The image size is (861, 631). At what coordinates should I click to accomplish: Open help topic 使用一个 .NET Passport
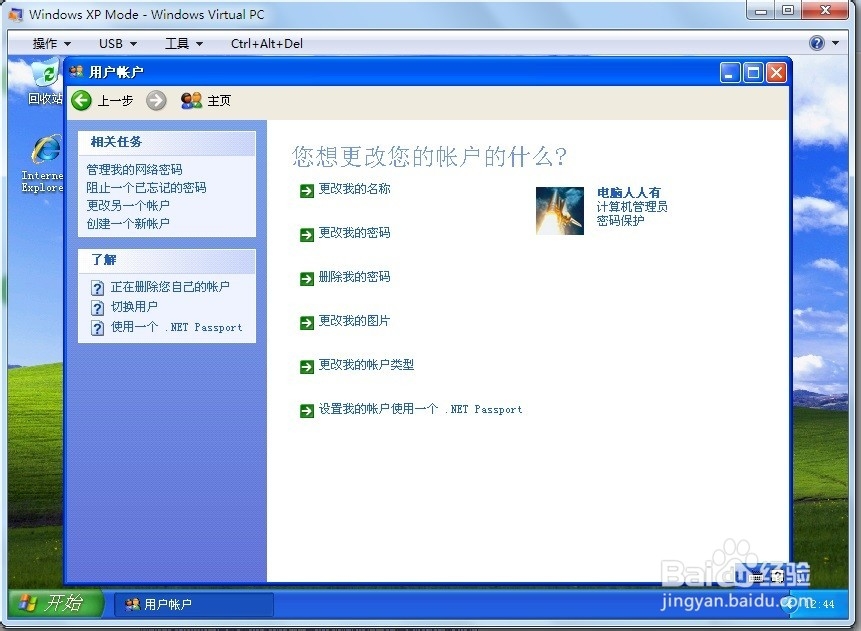(x=176, y=327)
